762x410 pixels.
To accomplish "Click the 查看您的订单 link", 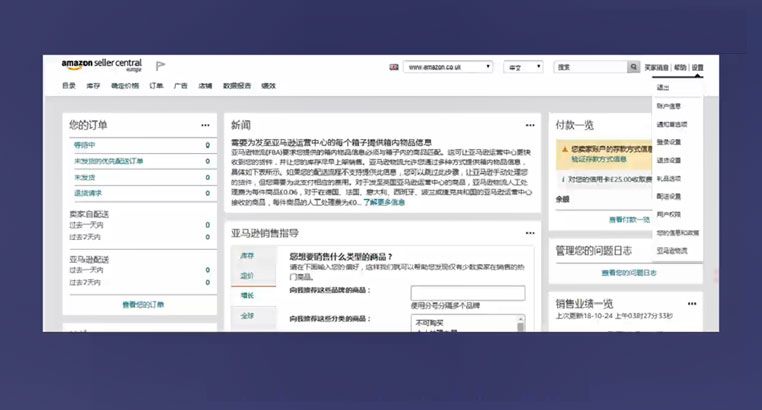I will [x=143, y=305].
